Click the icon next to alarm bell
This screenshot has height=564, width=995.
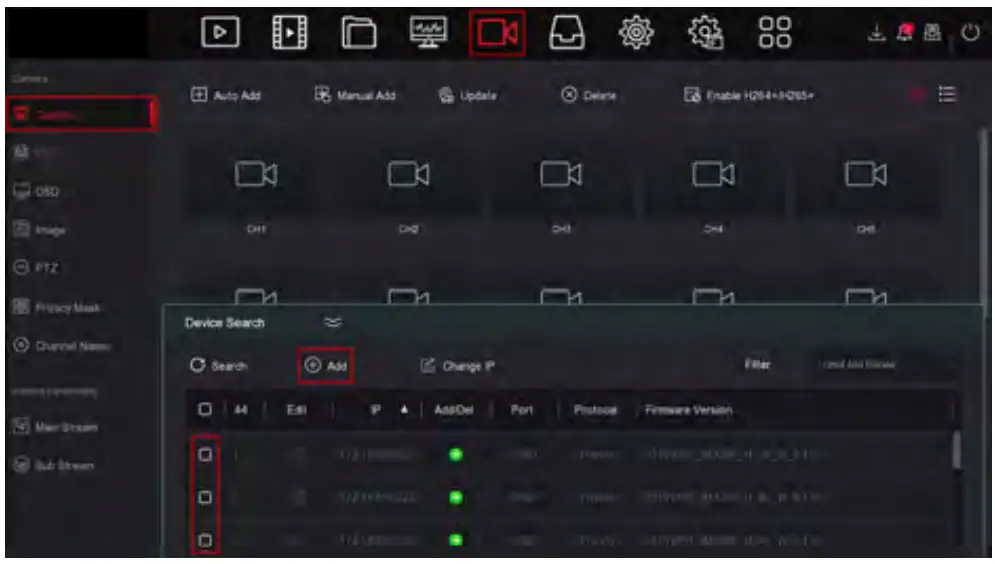pos(932,32)
